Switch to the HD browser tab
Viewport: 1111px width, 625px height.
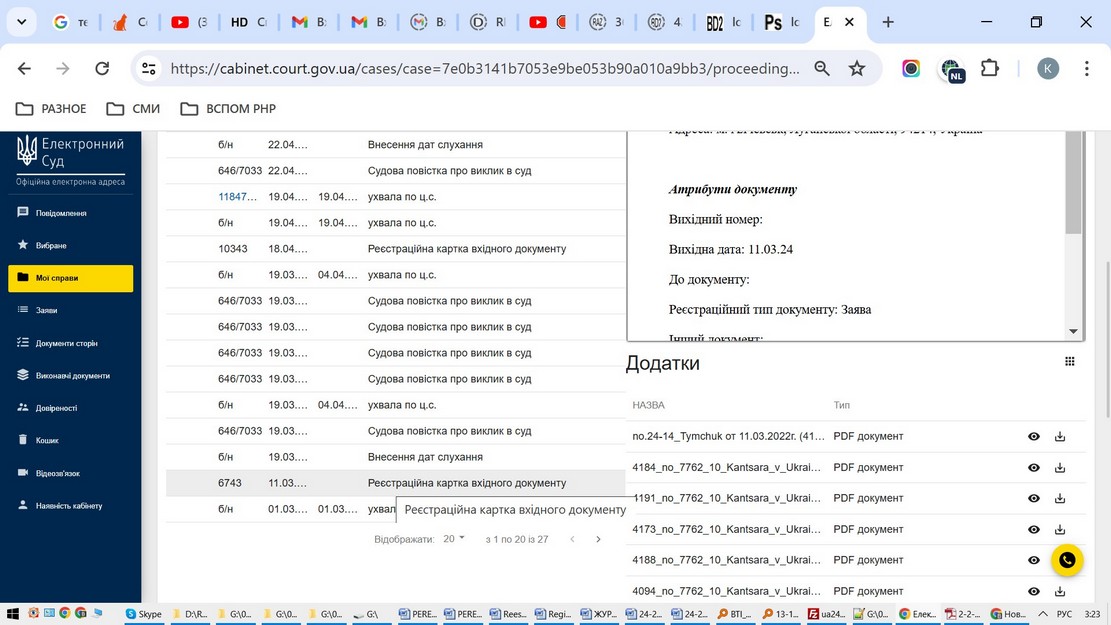pyautogui.click(x=249, y=22)
